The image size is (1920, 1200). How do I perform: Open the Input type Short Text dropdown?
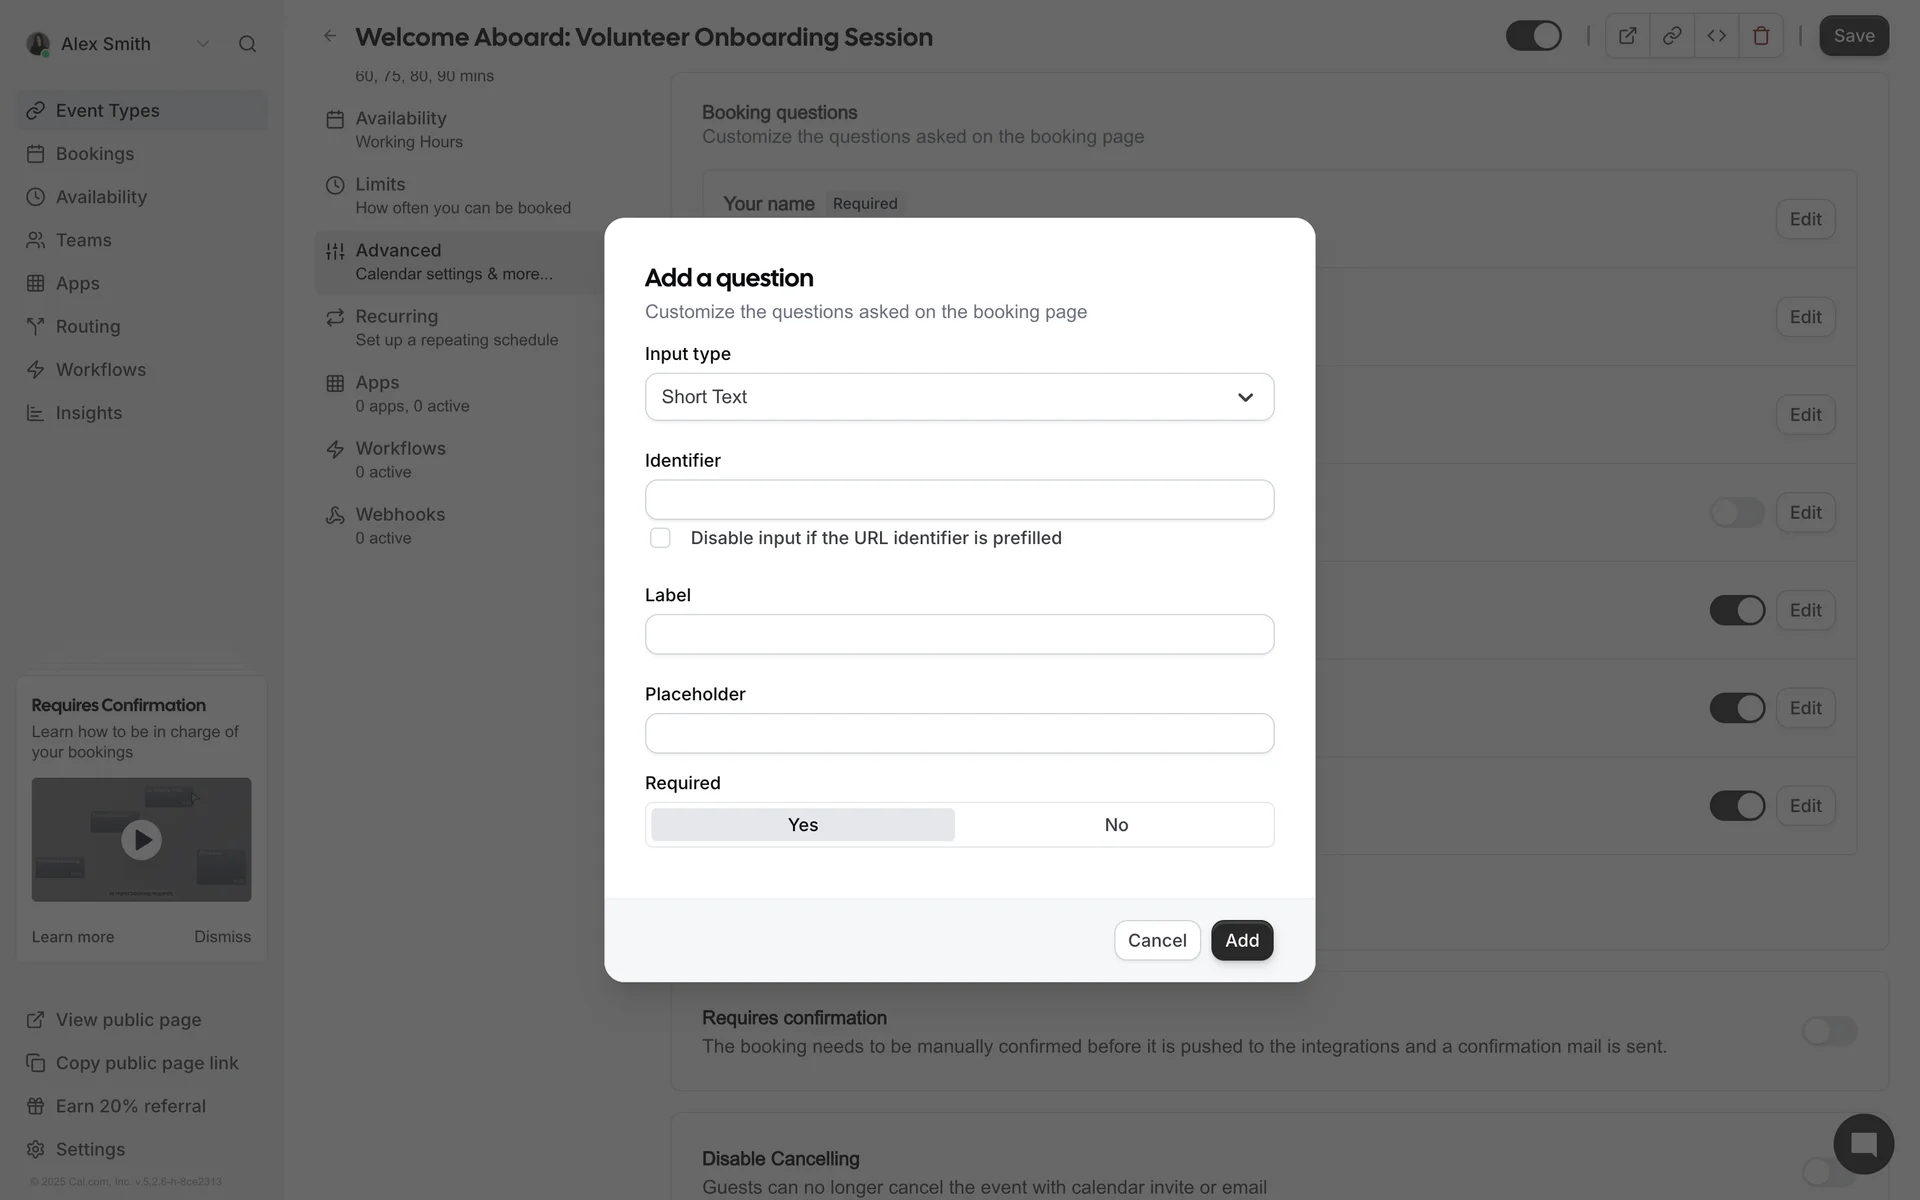point(959,397)
